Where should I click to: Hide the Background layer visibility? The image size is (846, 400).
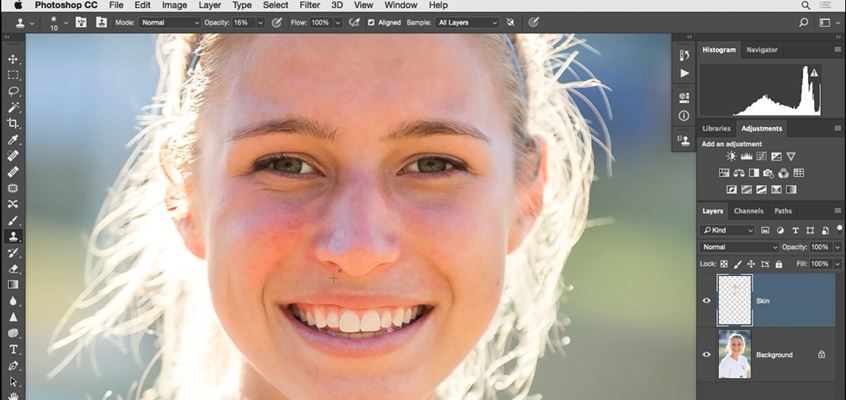[707, 355]
